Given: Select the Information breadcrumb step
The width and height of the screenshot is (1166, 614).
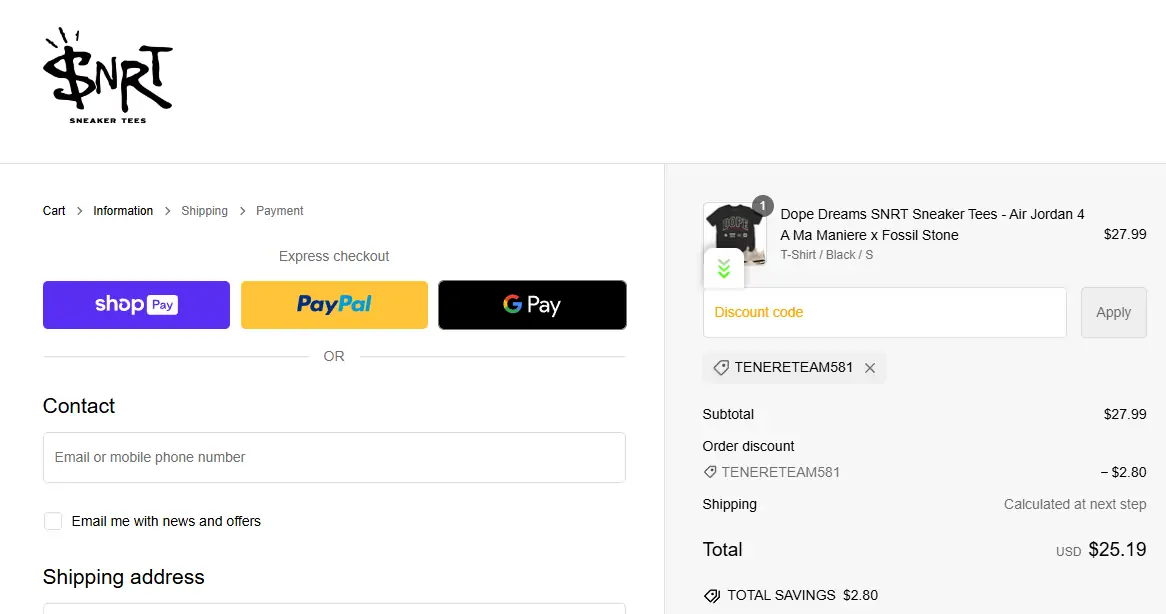Looking at the screenshot, I should (123, 211).
